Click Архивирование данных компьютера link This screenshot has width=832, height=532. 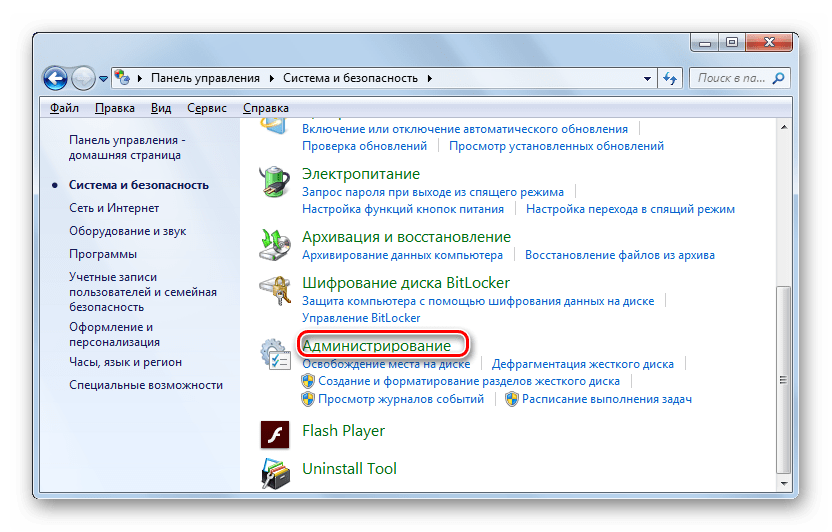coord(402,255)
